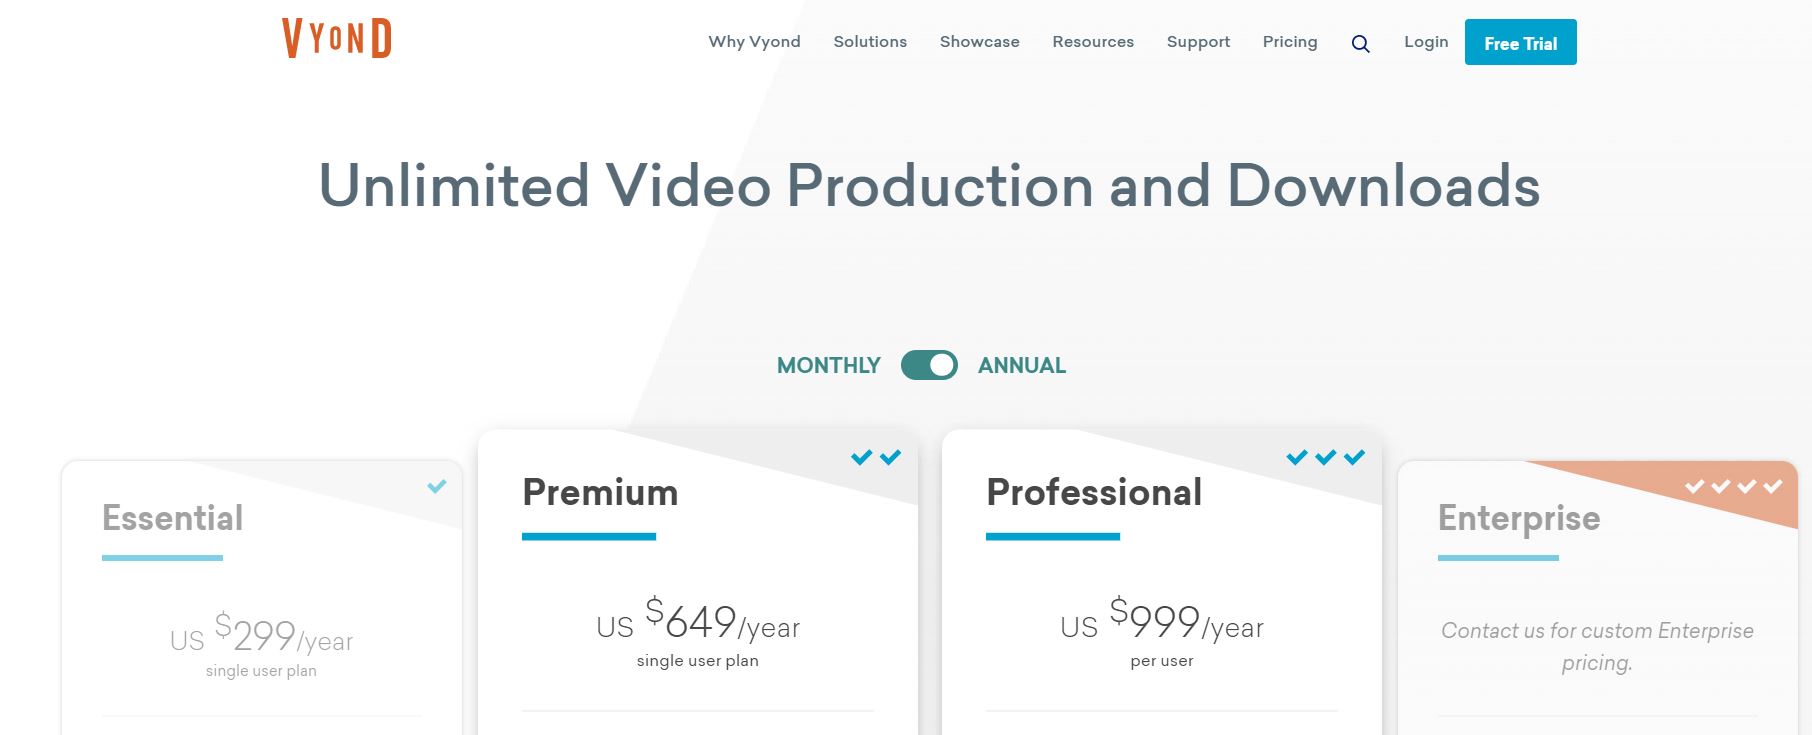The image size is (1812, 735).
Task: Open the Support menu
Action: click(x=1198, y=42)
